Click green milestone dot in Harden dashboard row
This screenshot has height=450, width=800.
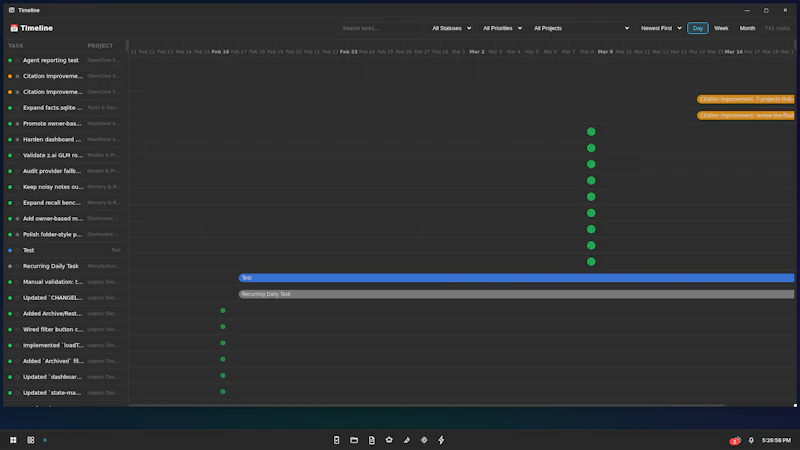tap(591, 148)
